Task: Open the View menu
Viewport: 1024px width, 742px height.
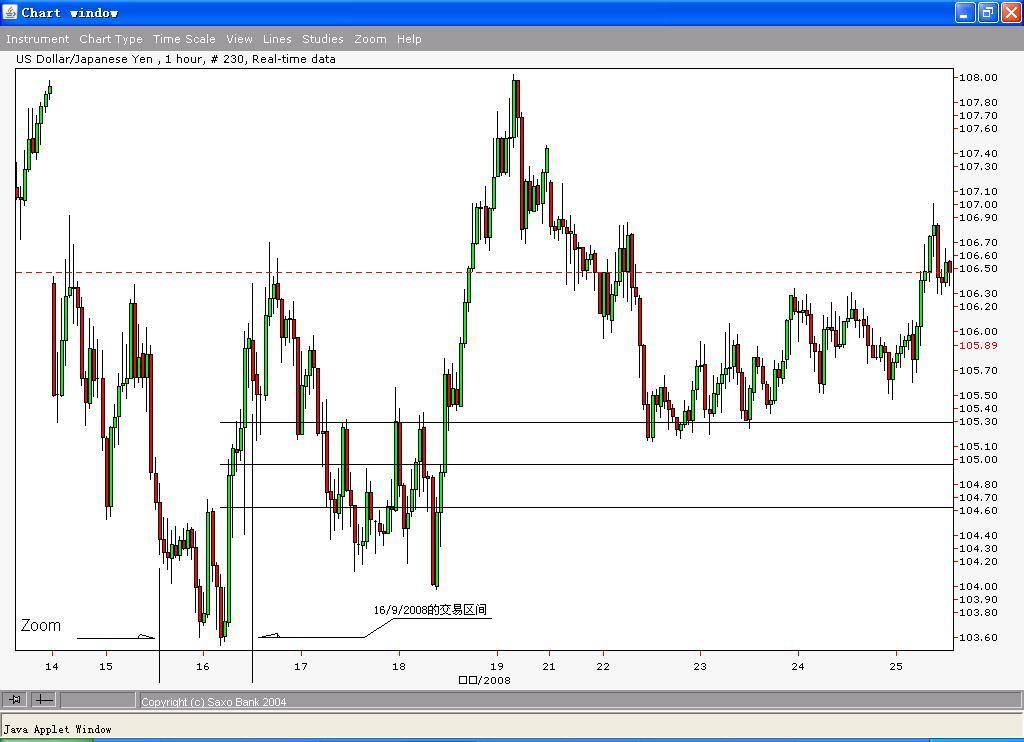Action: tap(240, 39)
